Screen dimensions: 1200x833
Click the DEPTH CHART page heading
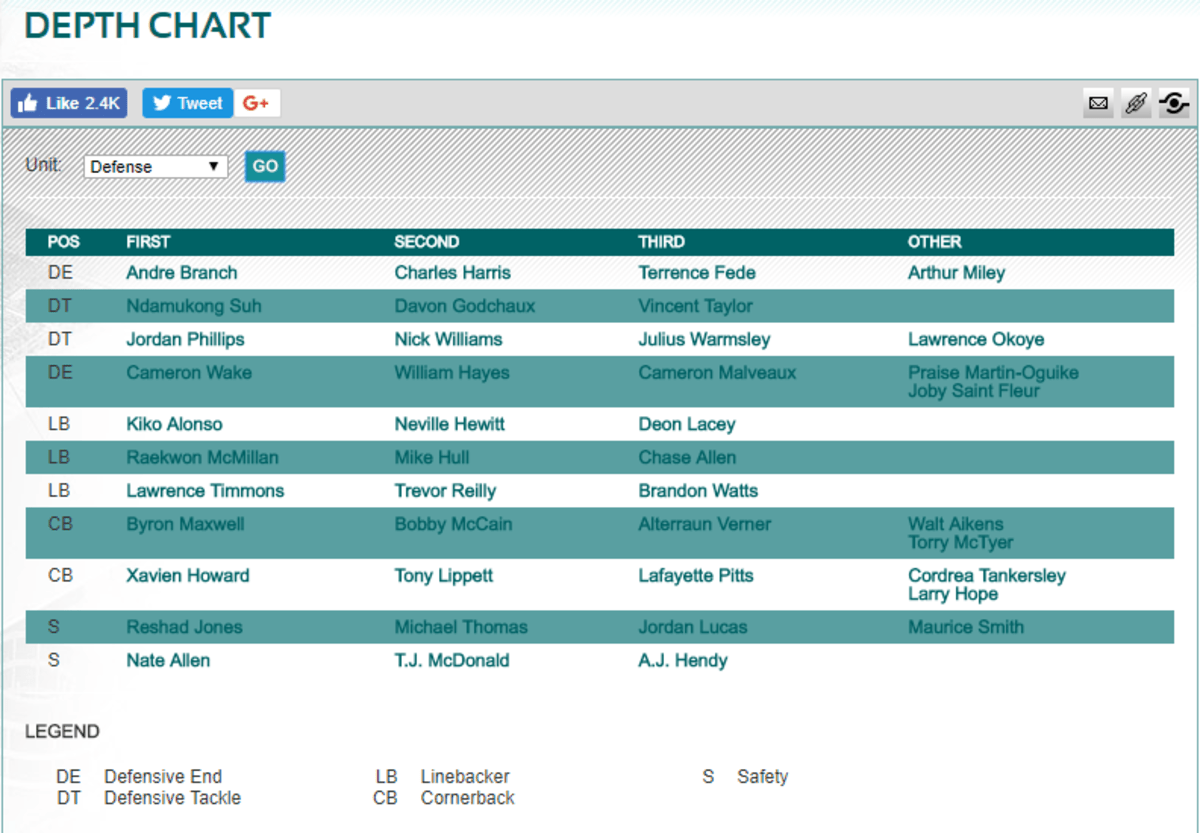(x=148, y=26)
